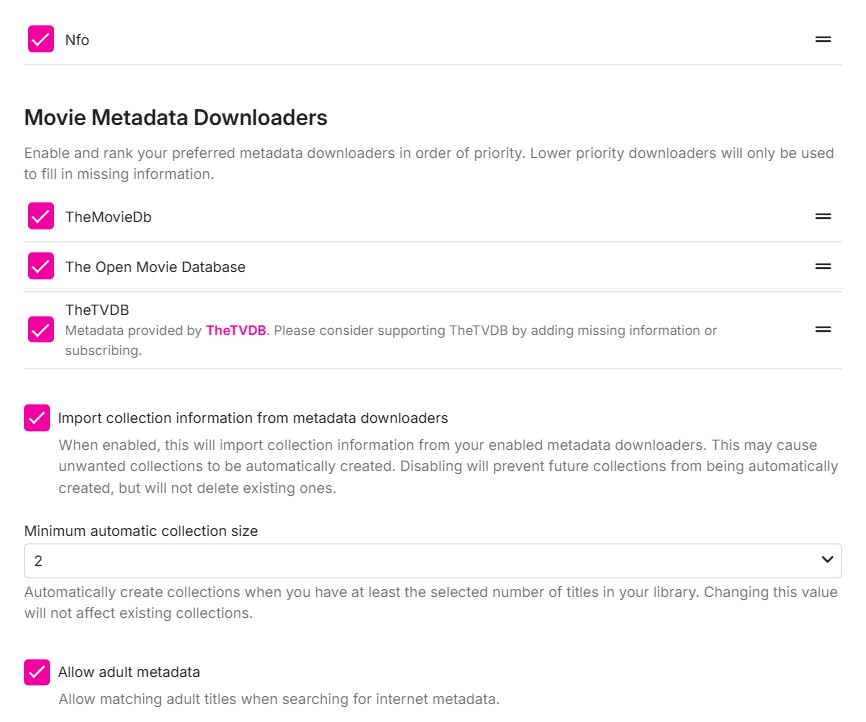This screenshot has width=866, height=722.
Task: Click the Allow adult metadata label
Action: [129, 672]
